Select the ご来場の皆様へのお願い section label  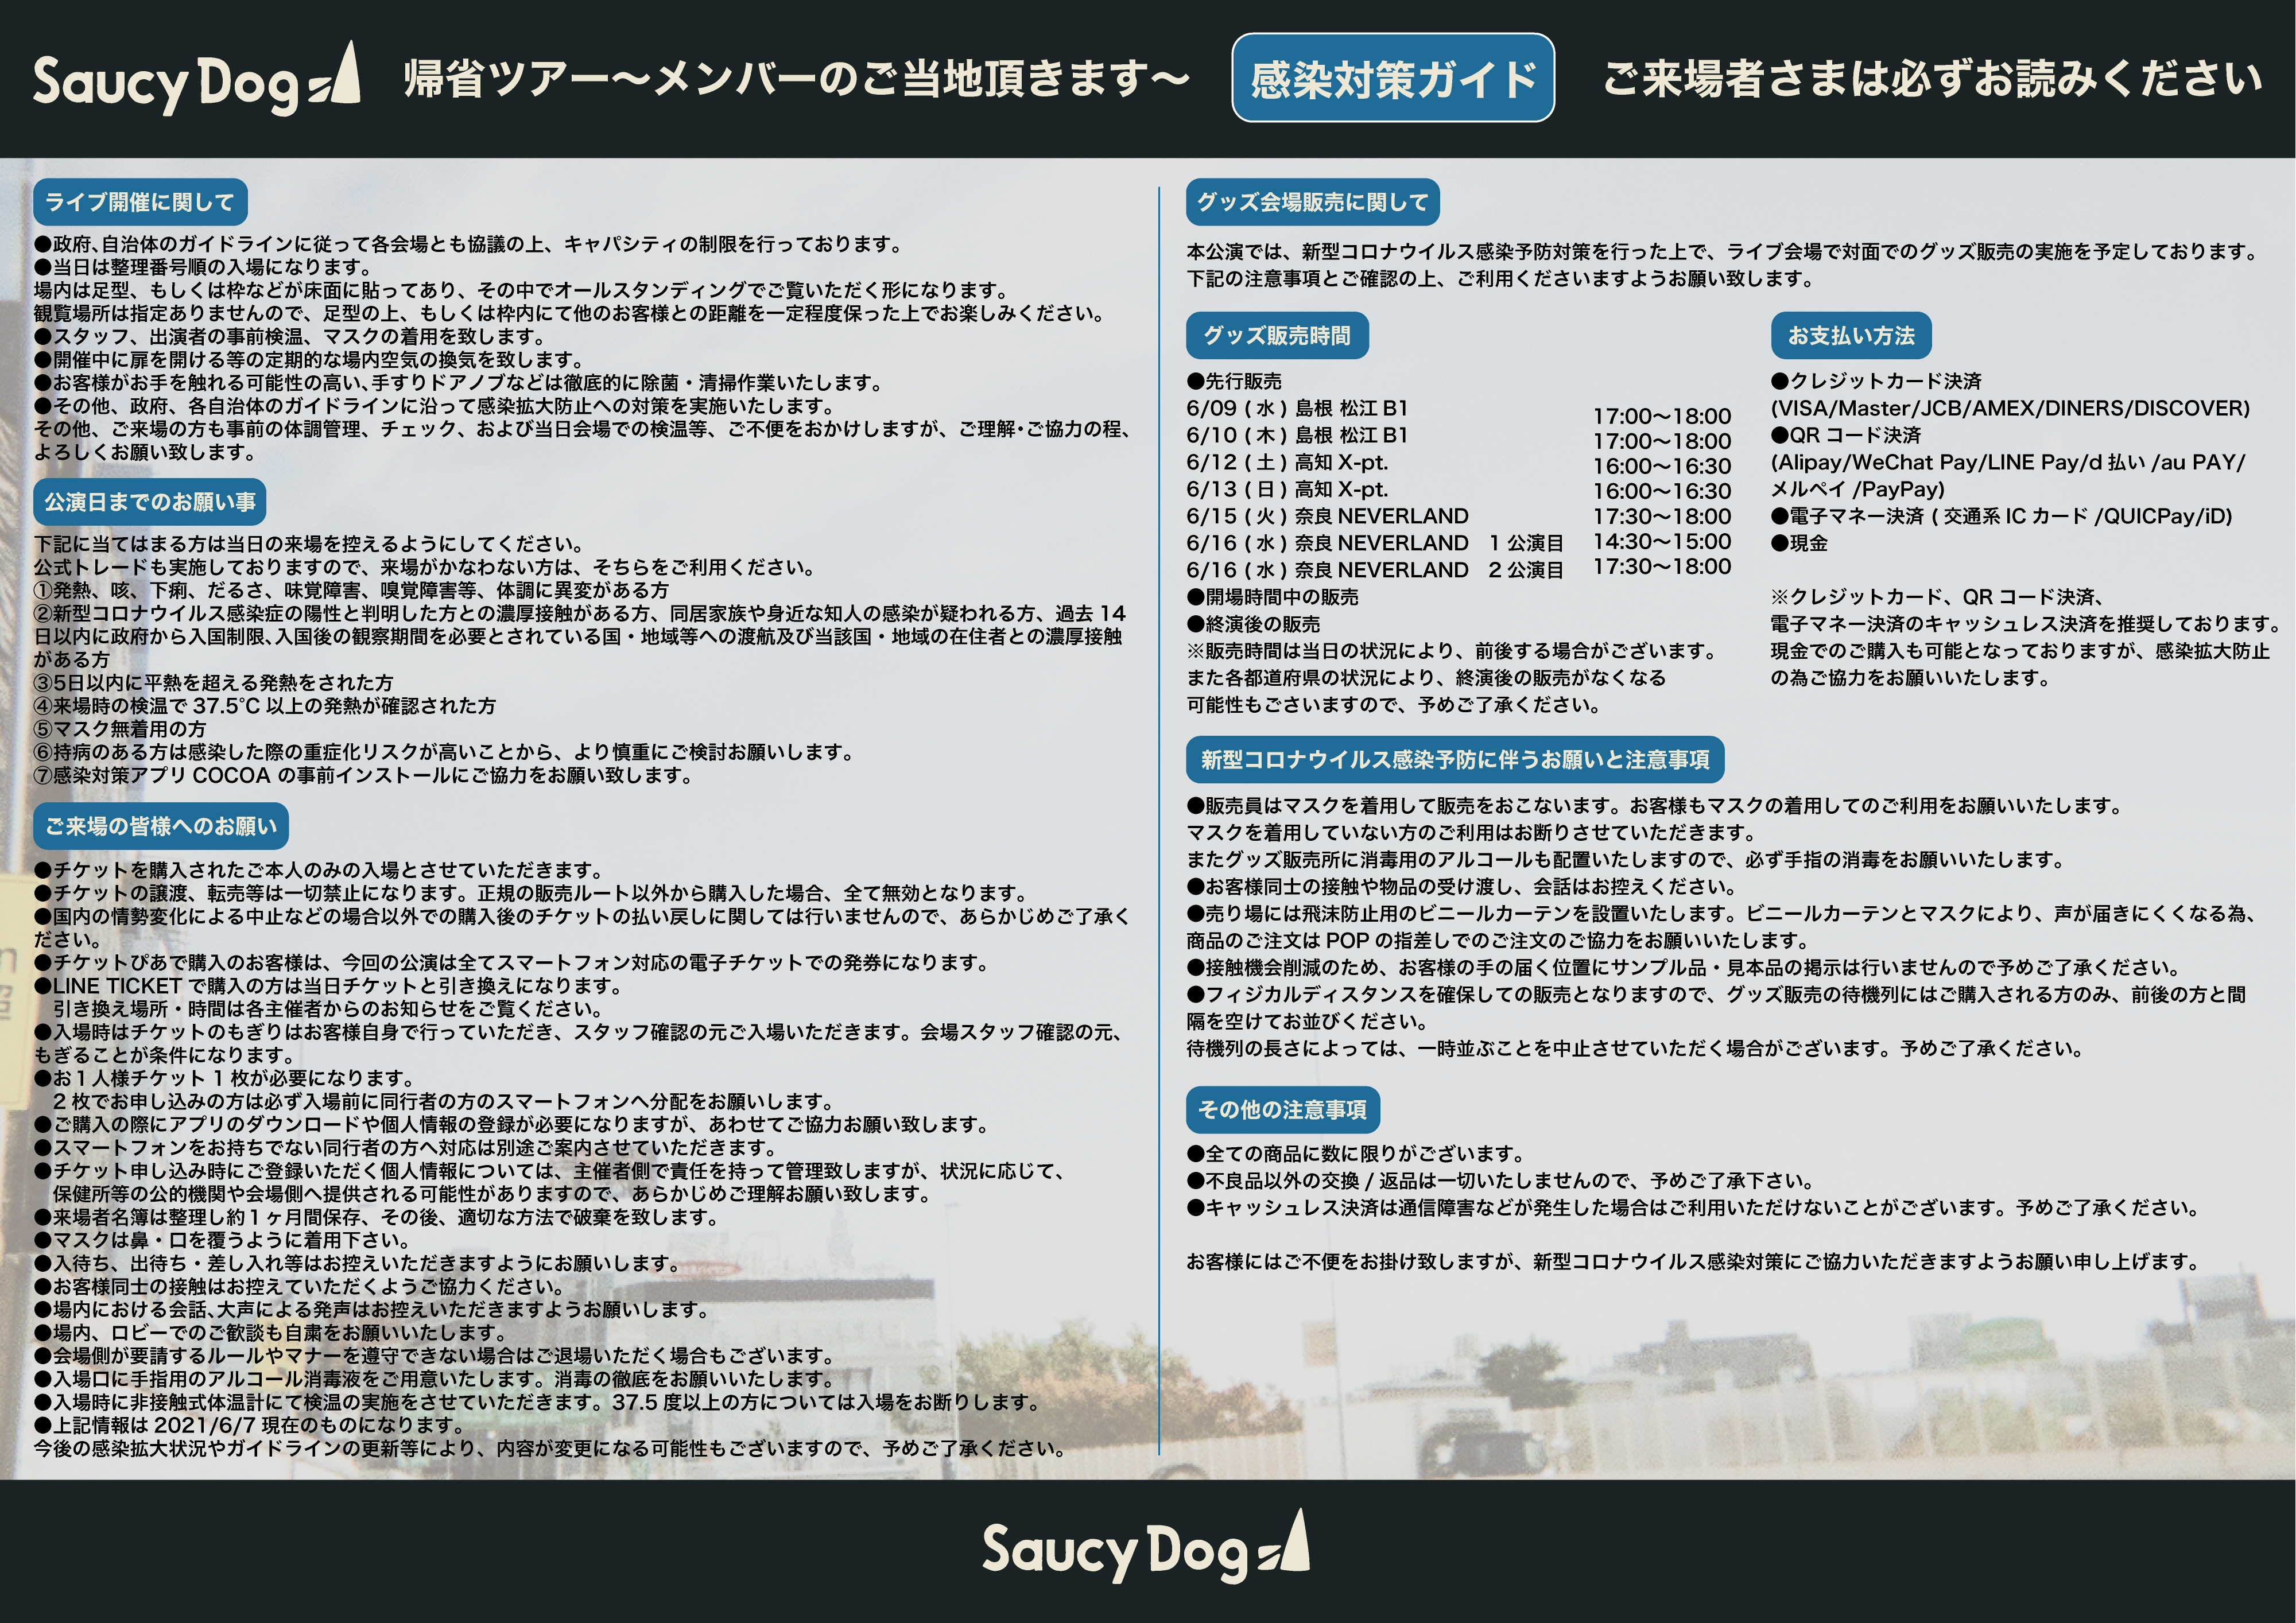(161, 826)
